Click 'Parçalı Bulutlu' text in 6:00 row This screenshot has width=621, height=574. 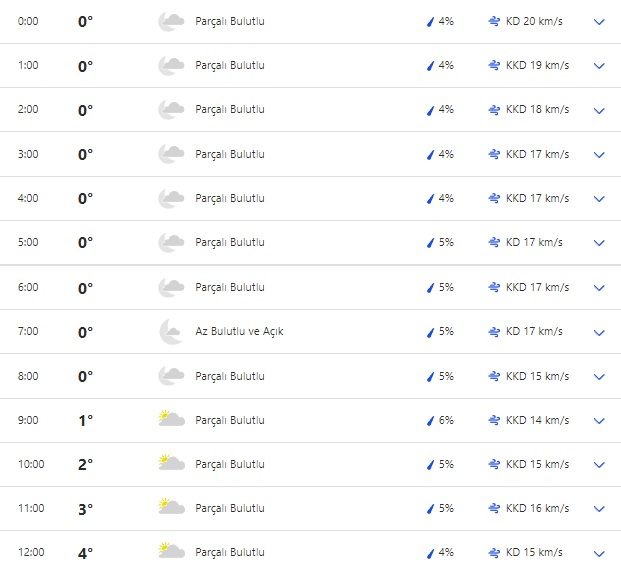pyautogui.click(x=230, y=288)
